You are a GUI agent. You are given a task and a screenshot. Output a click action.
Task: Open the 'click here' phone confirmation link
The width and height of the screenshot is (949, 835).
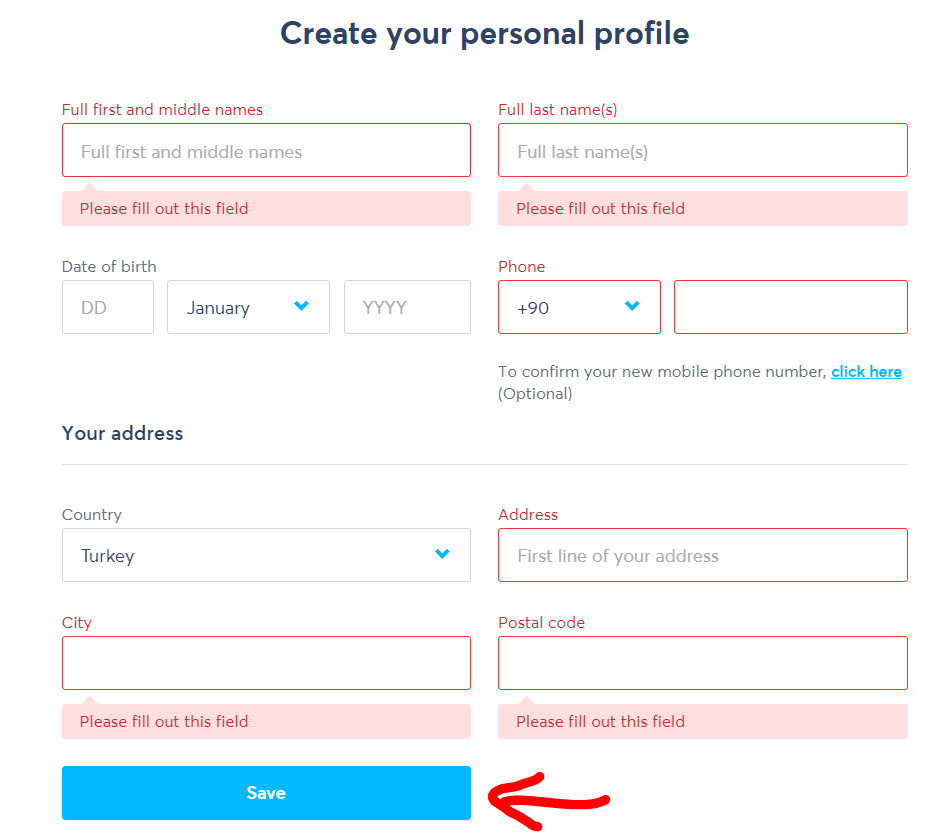[x=866, y=372]
